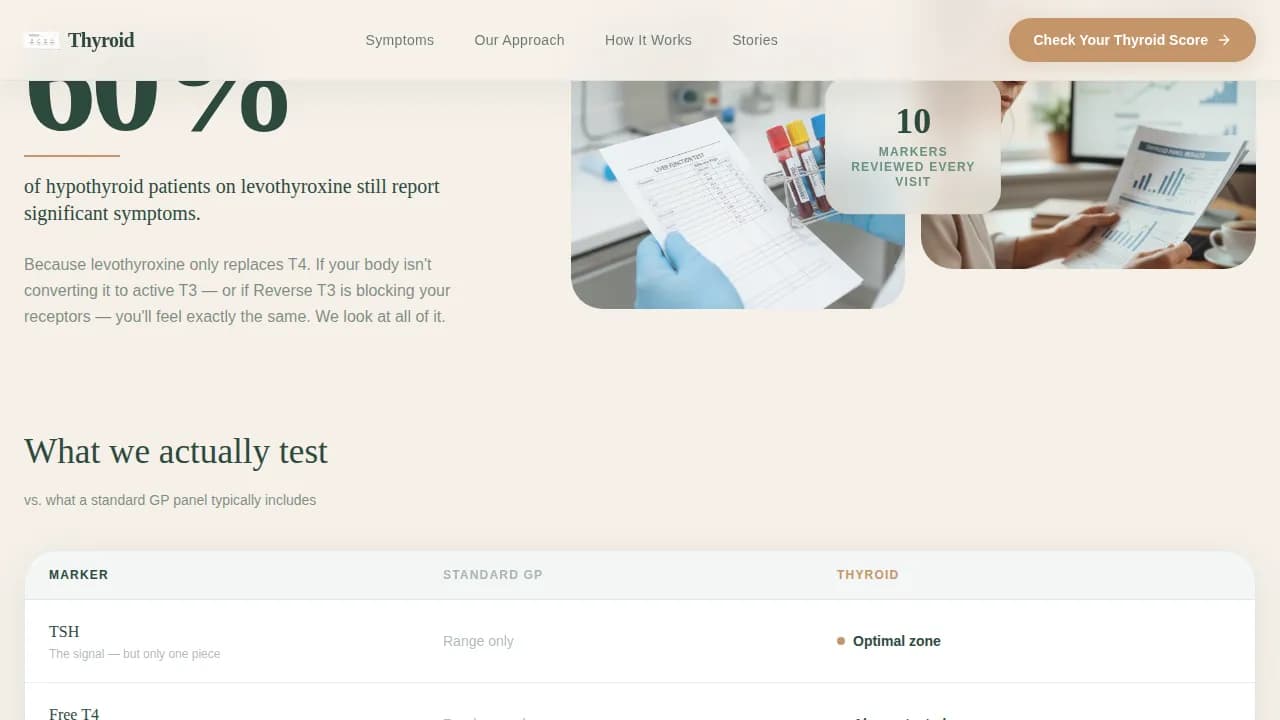The image size is (1280, 720).
Task: Click the paragraph starting 'Because levothyroxine only replaces T4'
Action: (237, 291)
